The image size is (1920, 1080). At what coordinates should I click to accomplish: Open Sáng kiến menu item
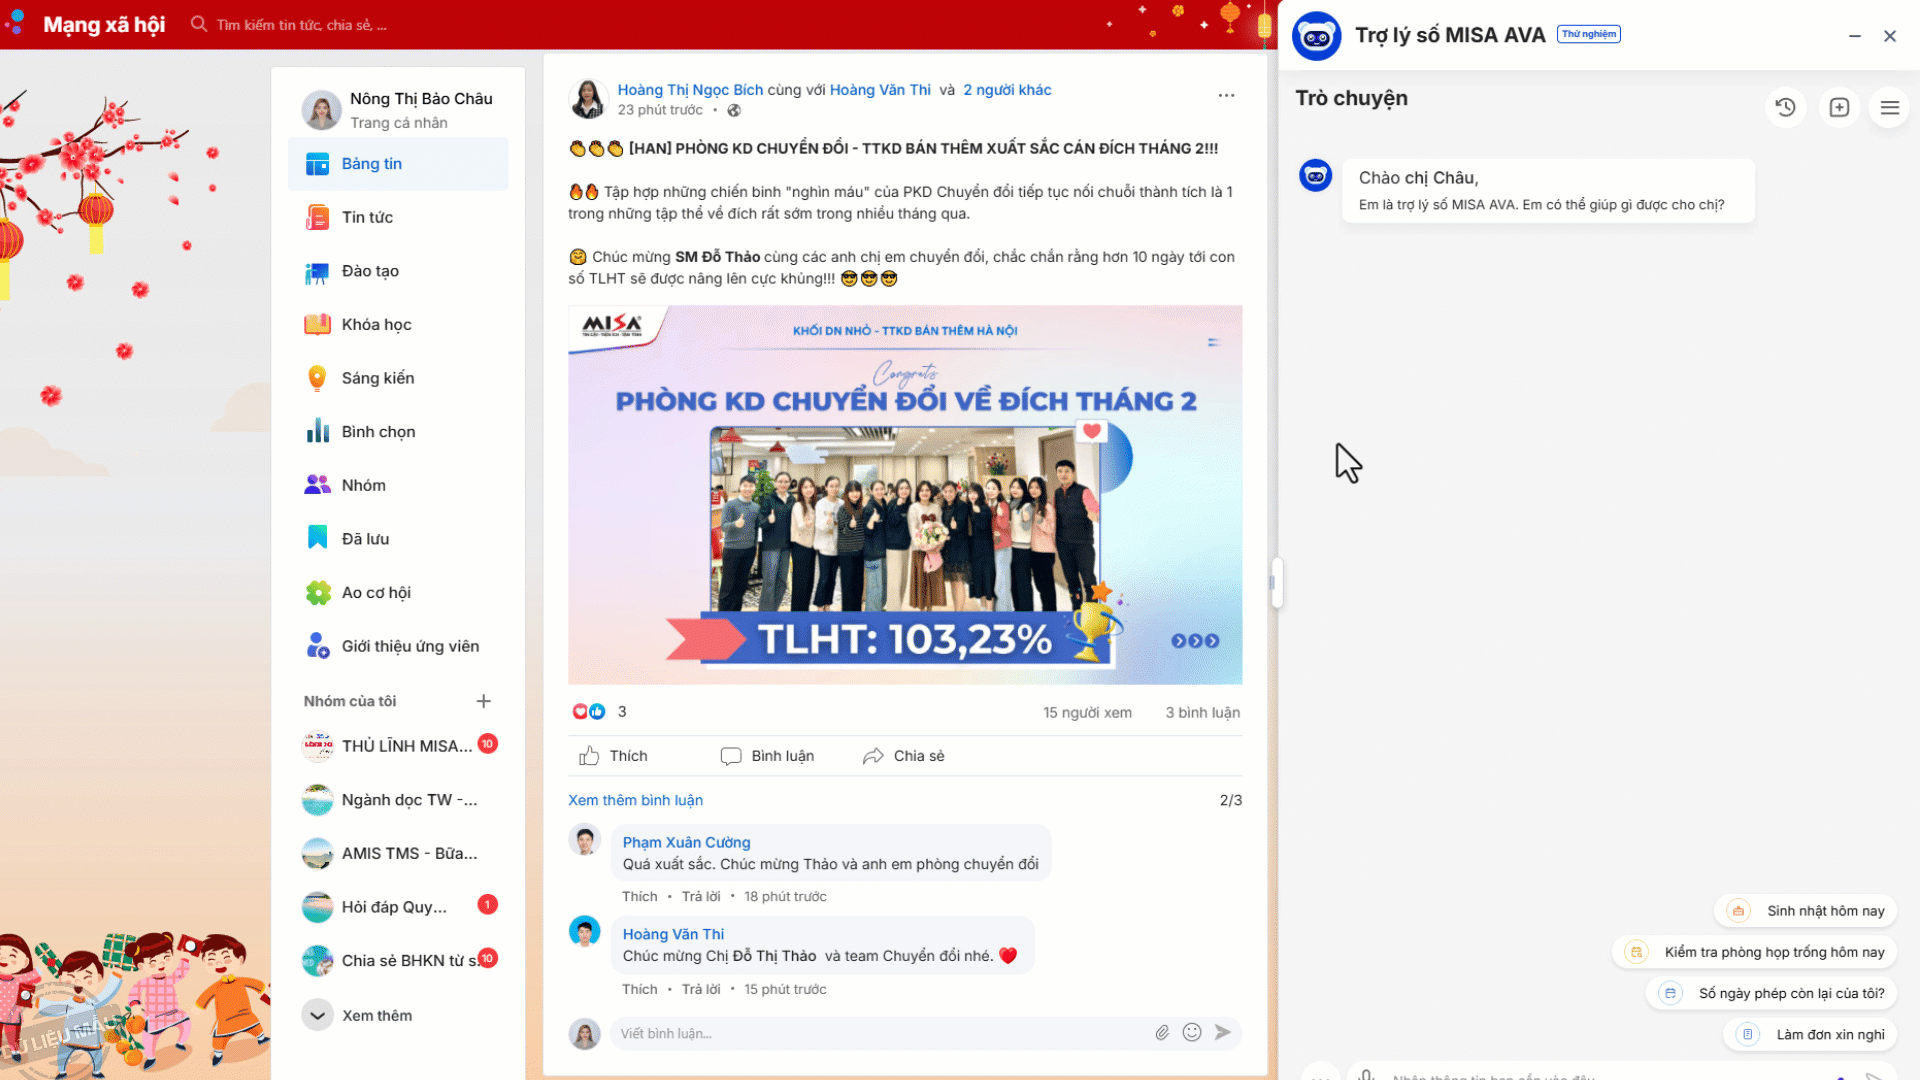[x=398, y=378]
